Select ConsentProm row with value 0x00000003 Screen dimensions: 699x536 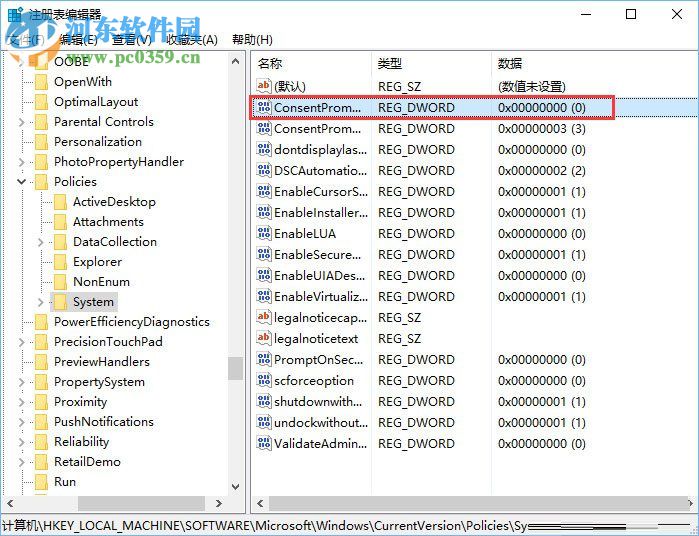click(474, 128)
